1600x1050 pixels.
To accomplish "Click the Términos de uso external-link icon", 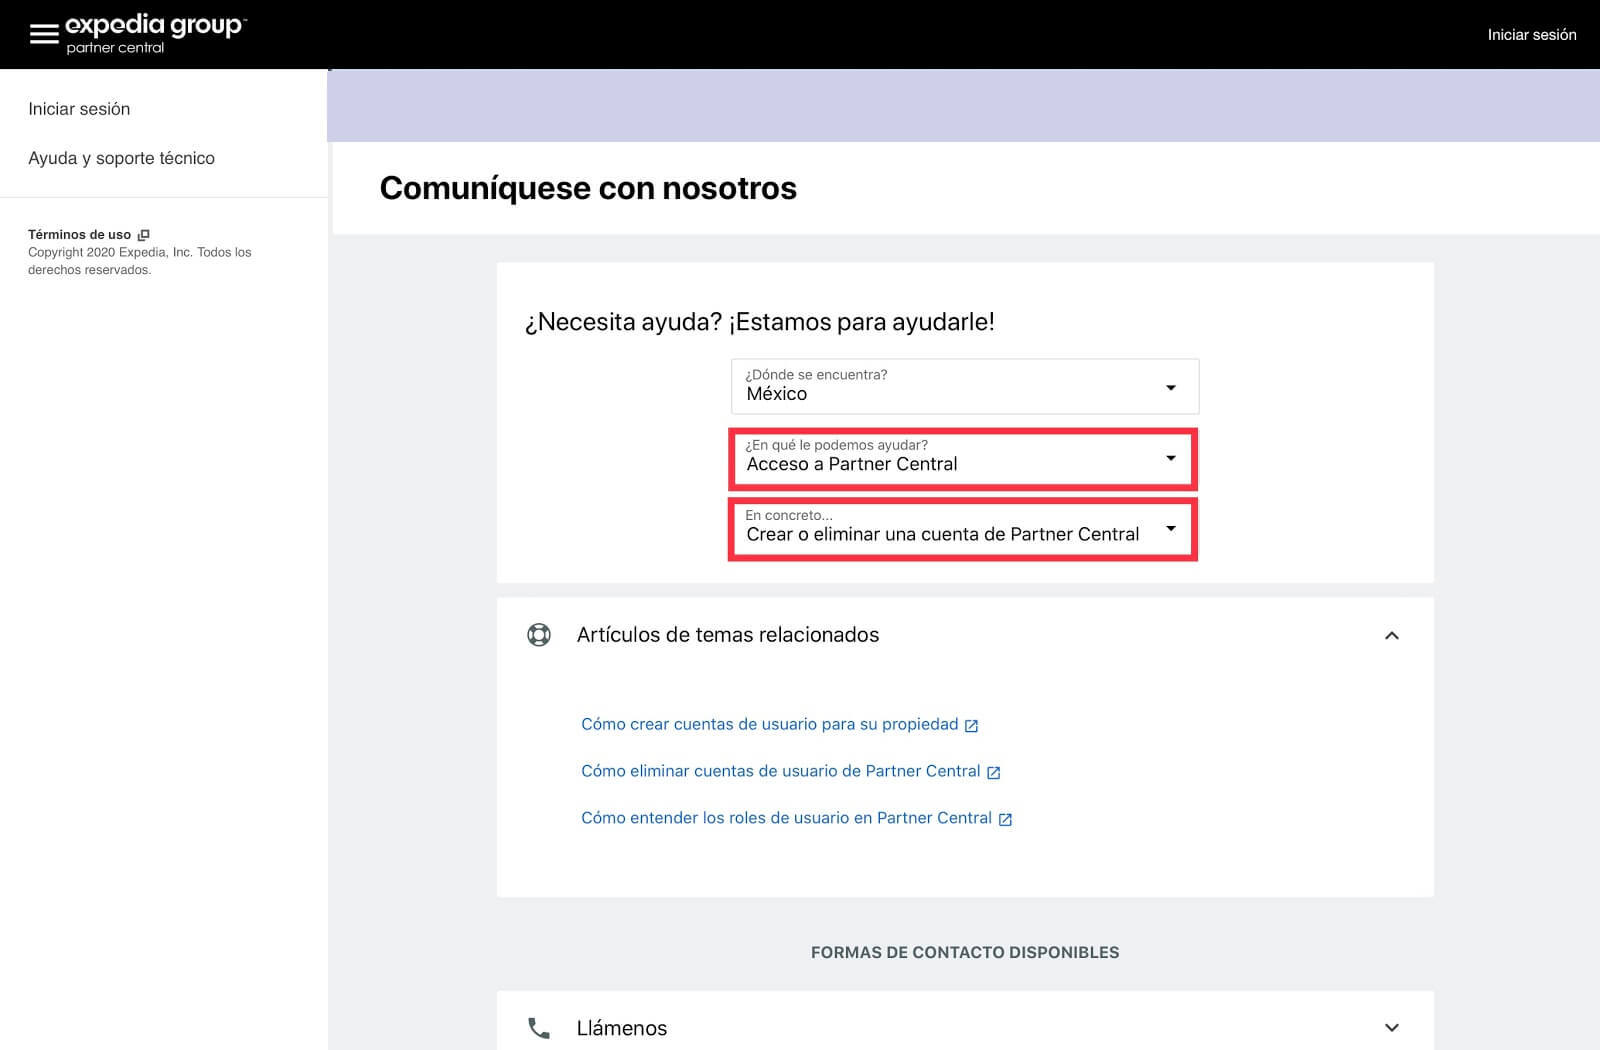I will (143, 235).
